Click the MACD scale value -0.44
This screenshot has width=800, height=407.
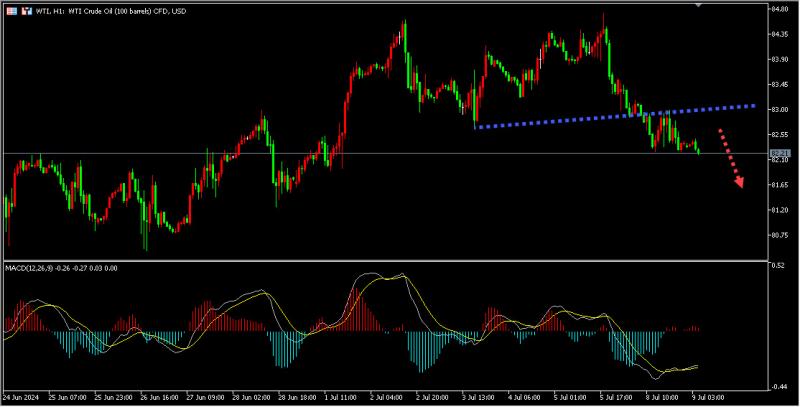(779, 387)
